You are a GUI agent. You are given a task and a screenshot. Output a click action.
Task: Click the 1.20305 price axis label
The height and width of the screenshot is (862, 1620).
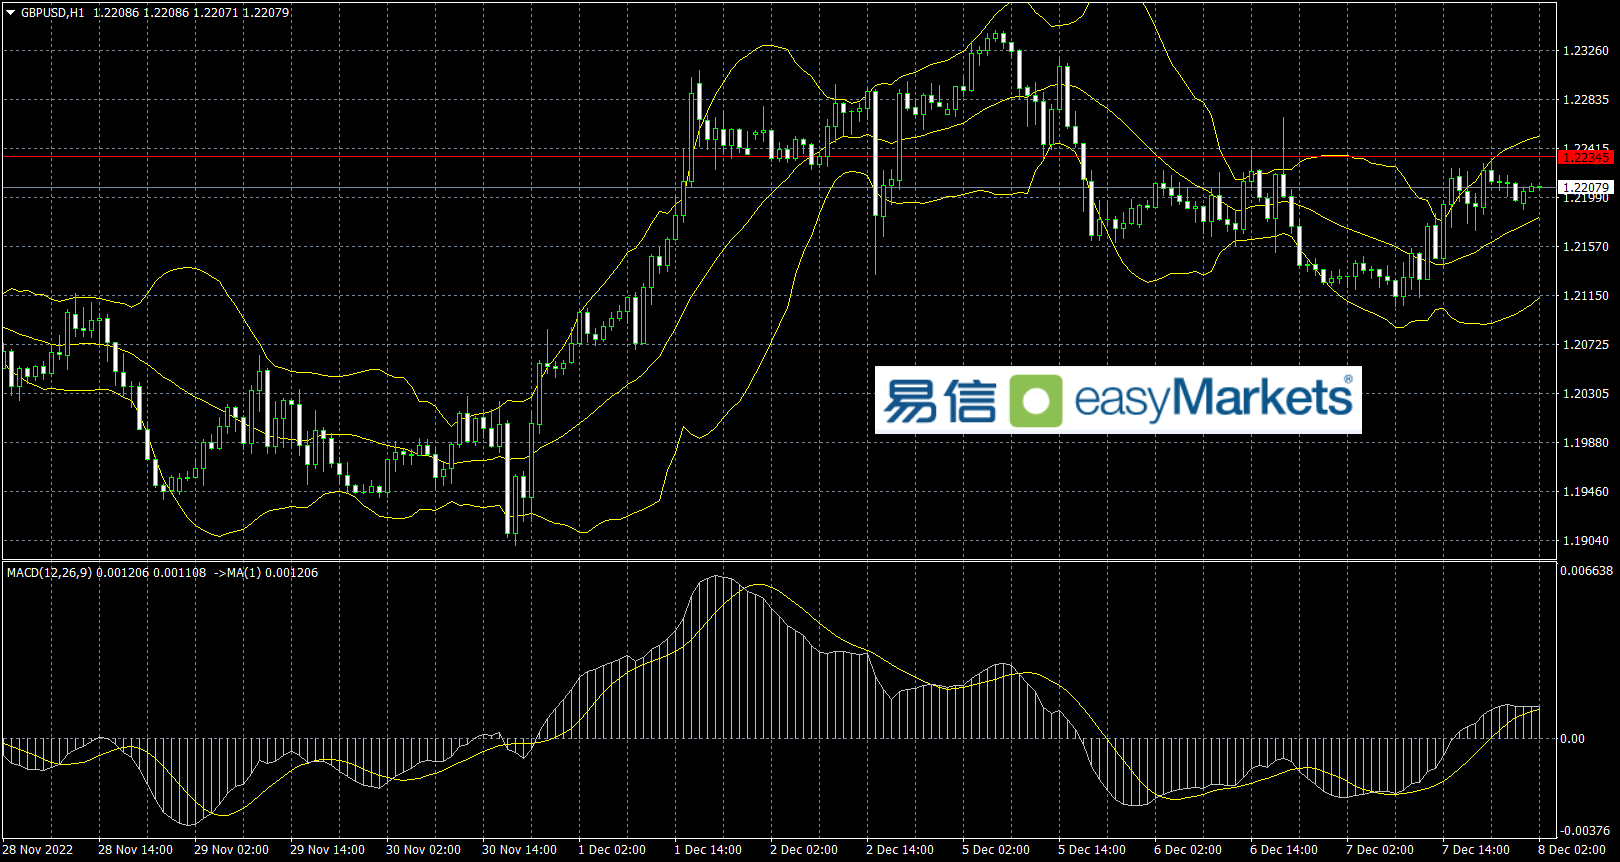pos(1586,394)
